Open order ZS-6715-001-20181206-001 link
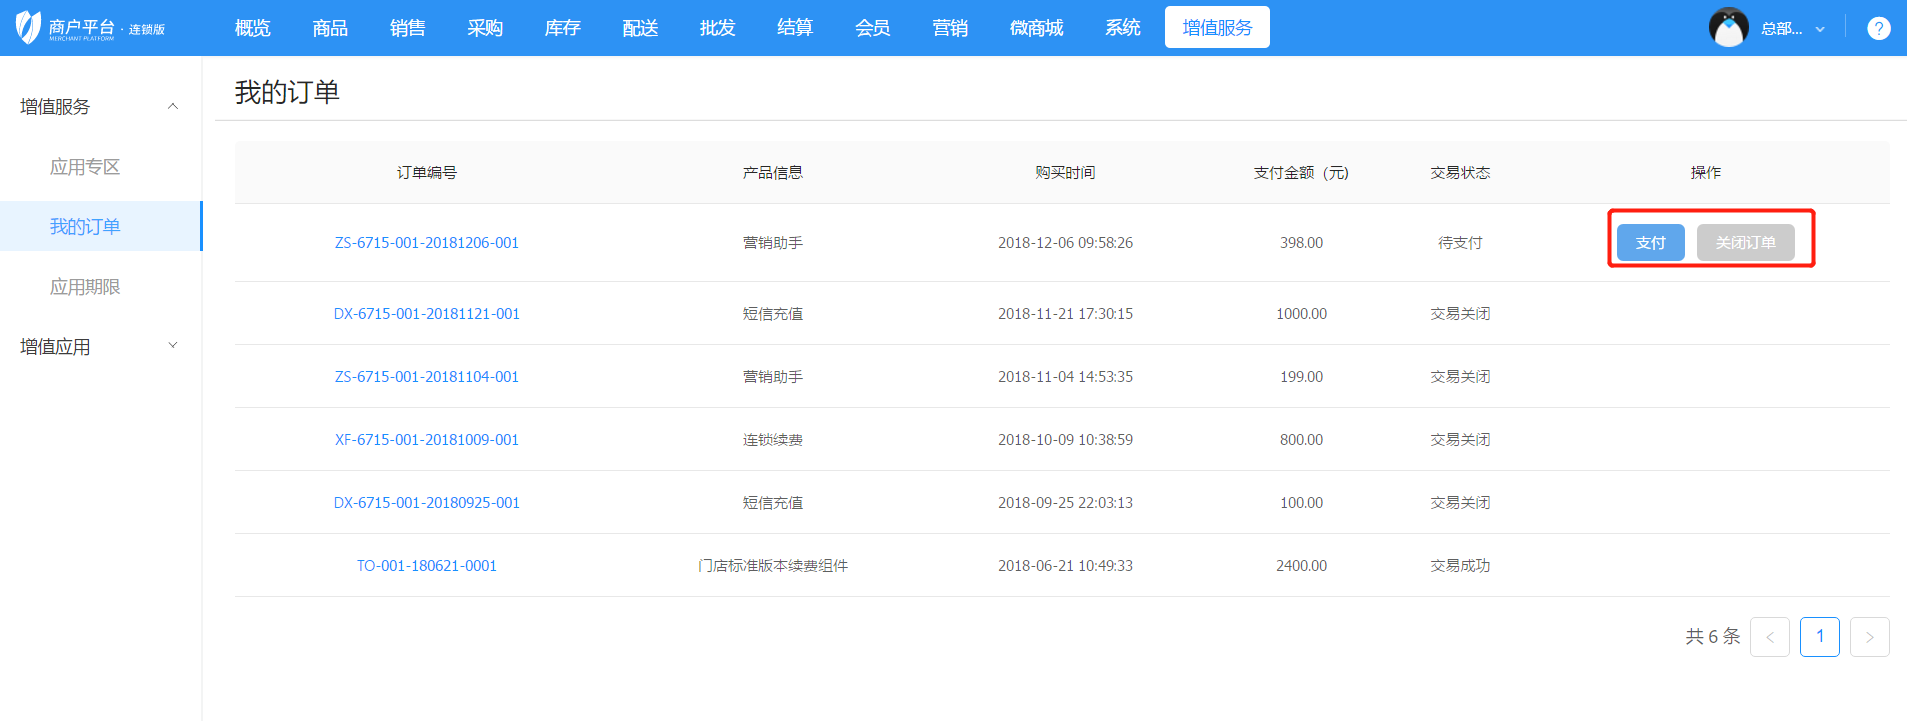 coord(427,243)
